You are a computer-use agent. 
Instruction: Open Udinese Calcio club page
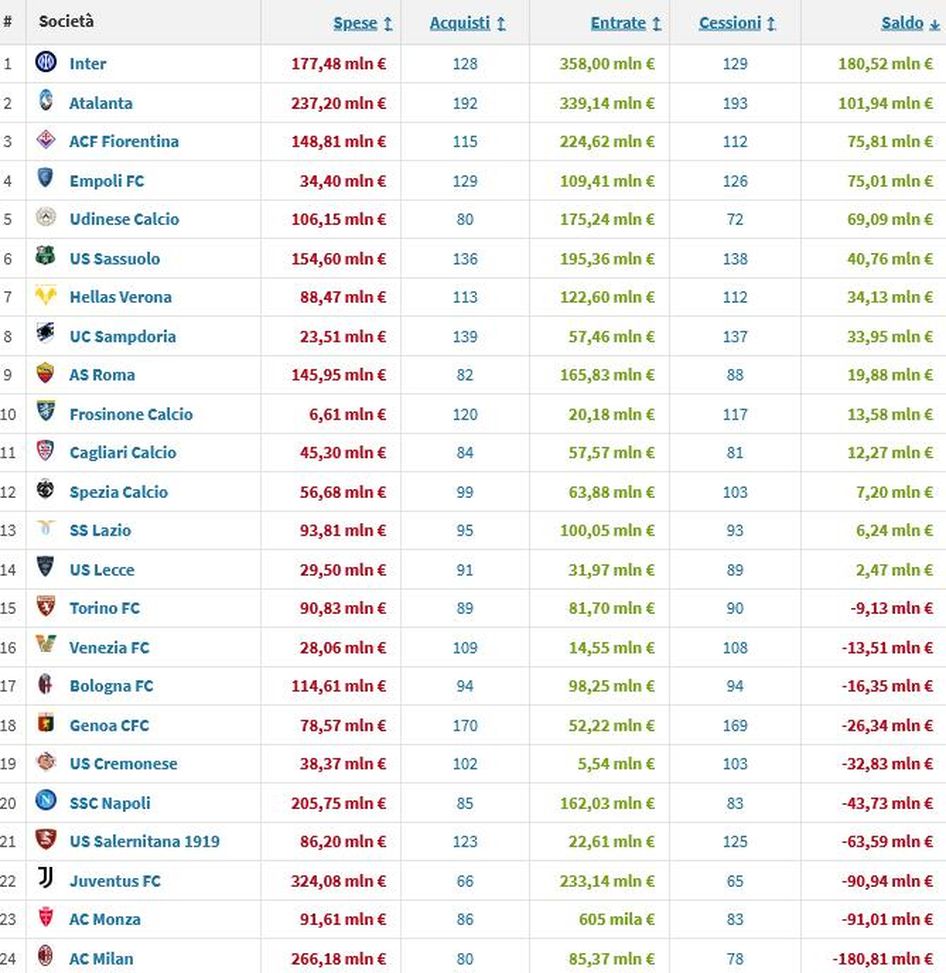pos(124,219)
